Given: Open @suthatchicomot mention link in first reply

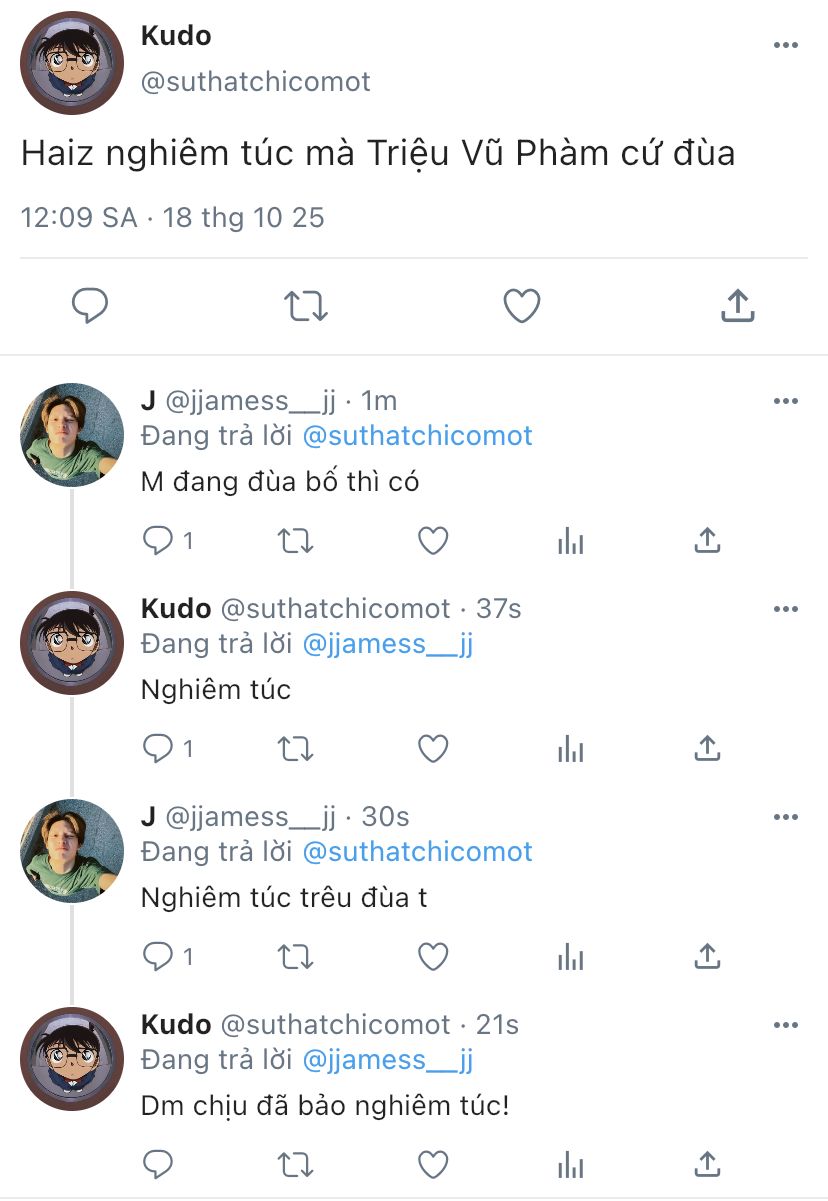Looking at the screenshot, I should [x=417, y=436].
